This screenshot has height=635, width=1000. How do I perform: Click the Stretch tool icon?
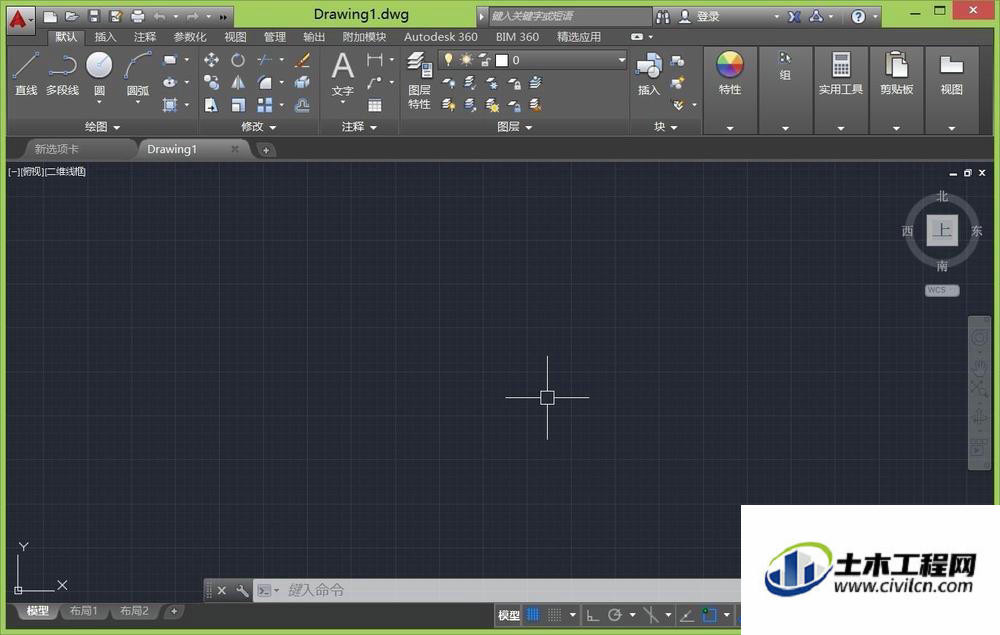coord(211,105)
